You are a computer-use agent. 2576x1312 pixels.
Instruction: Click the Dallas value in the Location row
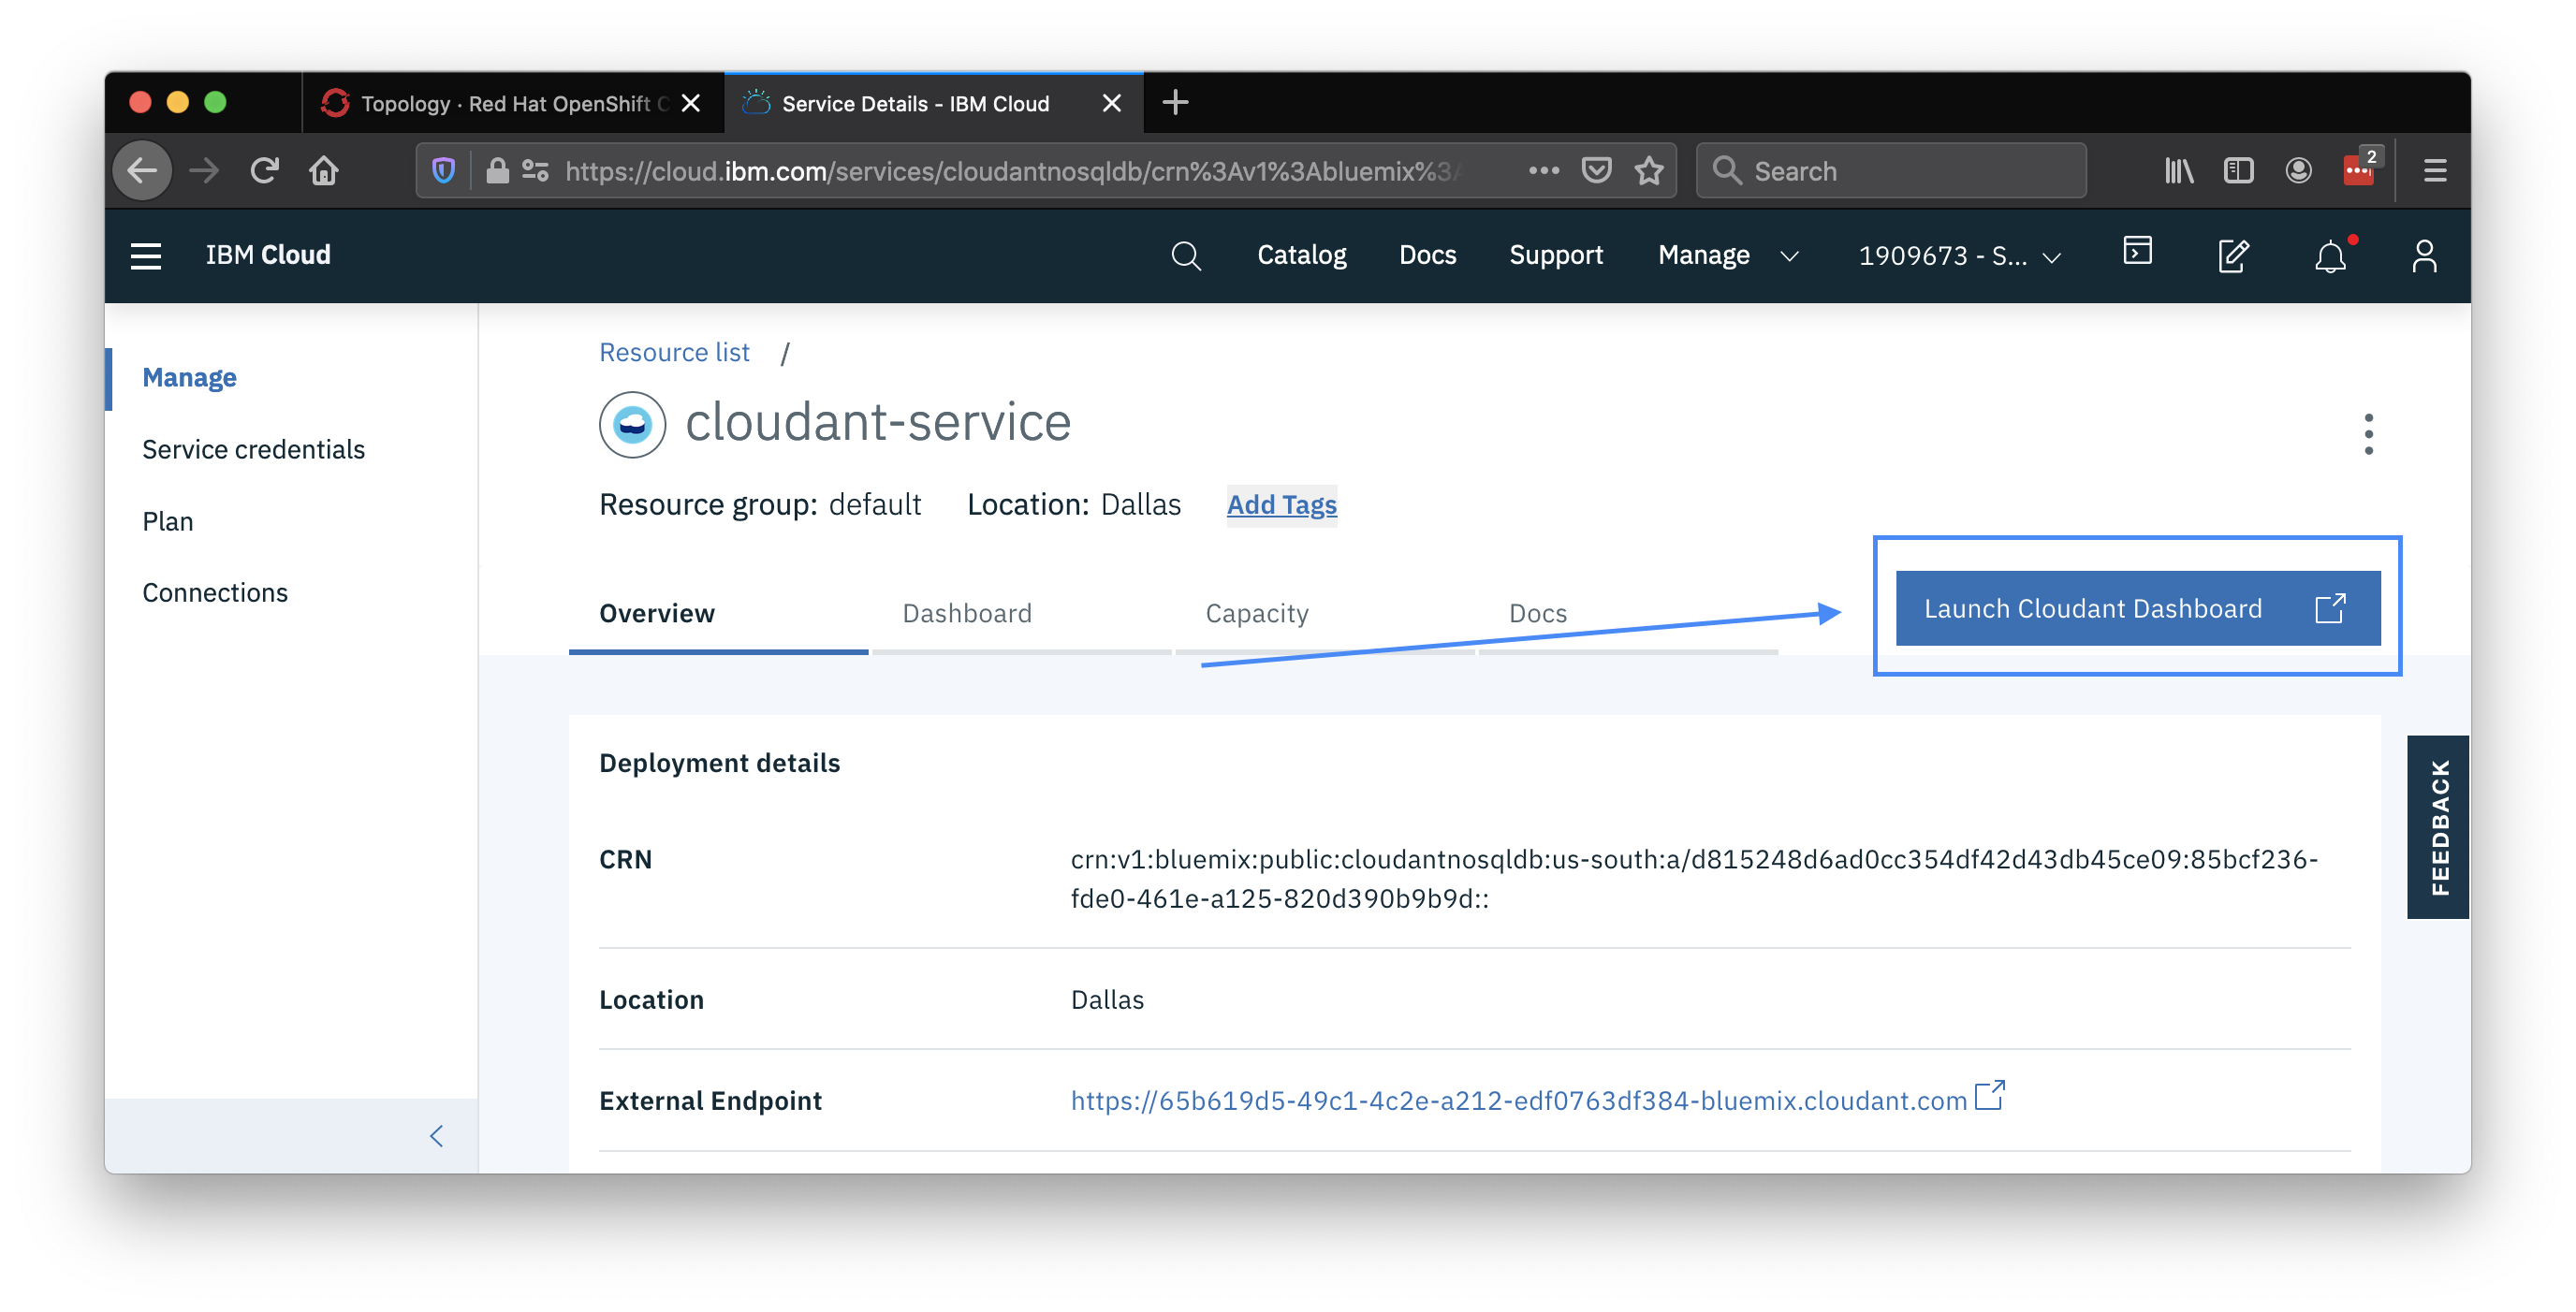tap(1107, 1000)
